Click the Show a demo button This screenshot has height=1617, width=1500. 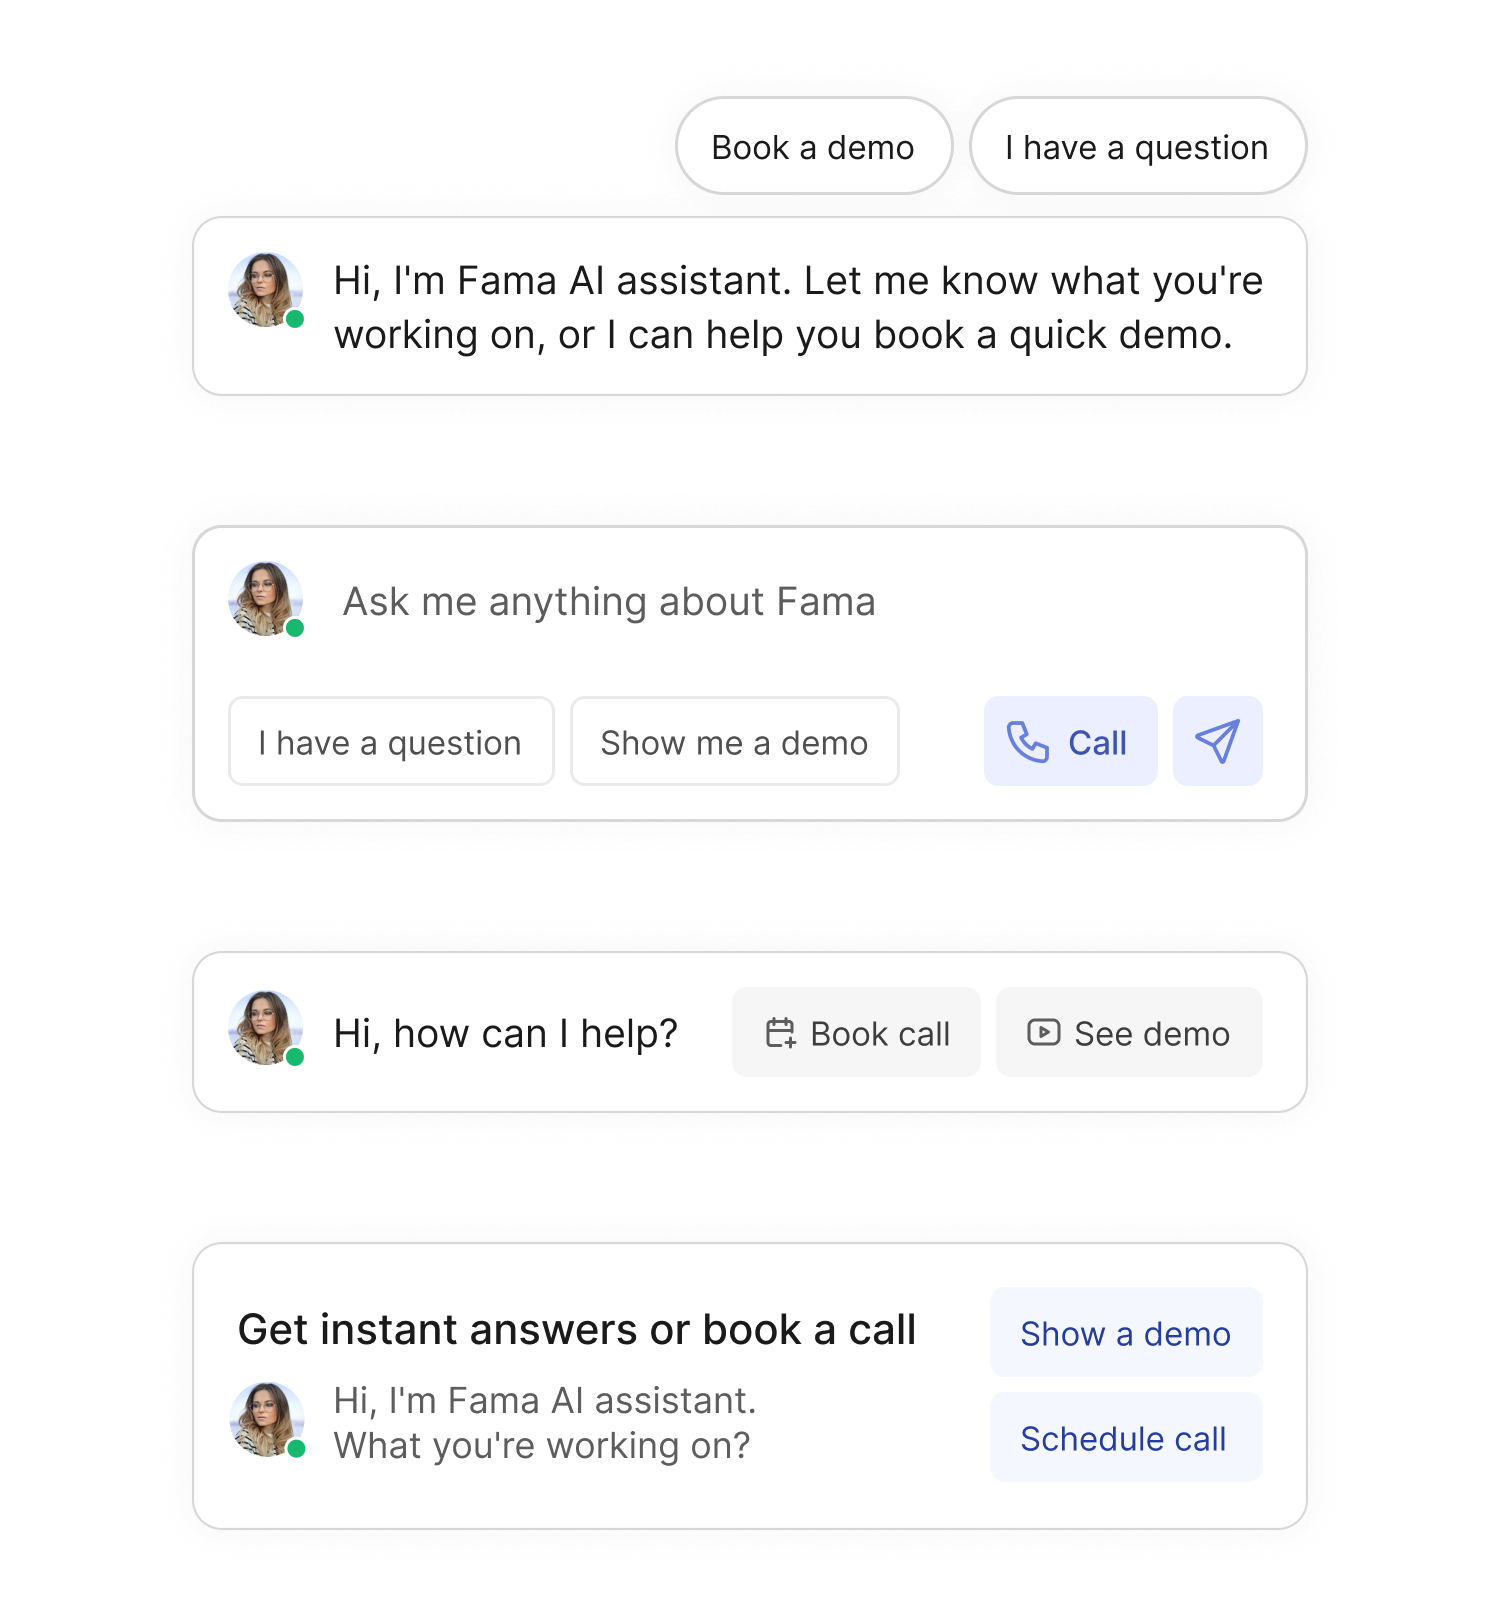(x=1127, y=1332)
